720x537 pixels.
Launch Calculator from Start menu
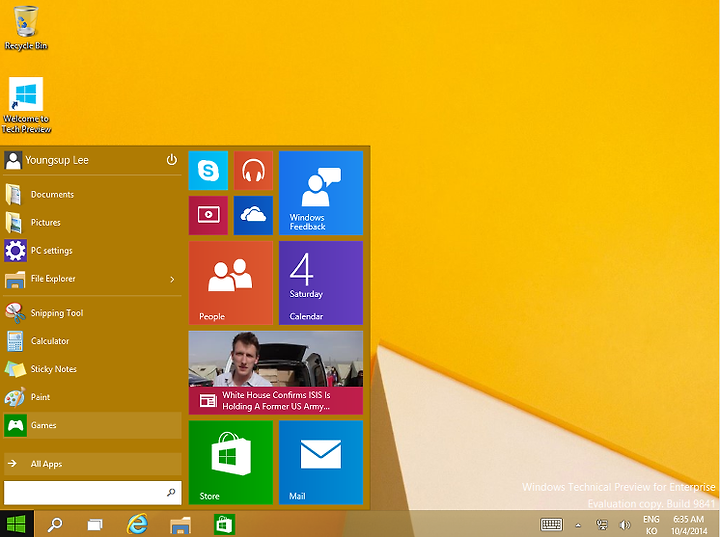(92, 341)
